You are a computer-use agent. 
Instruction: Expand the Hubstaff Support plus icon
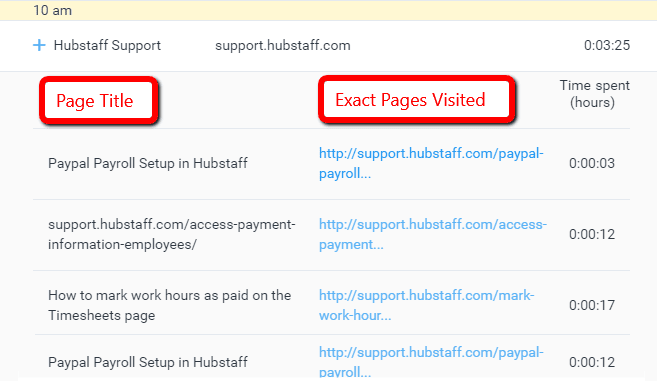[39, 45]
